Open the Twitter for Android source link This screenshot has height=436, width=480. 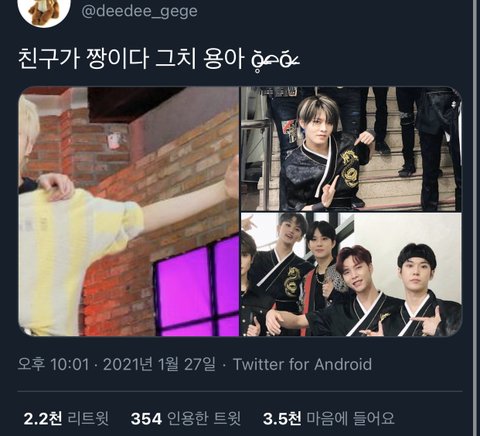302,364
